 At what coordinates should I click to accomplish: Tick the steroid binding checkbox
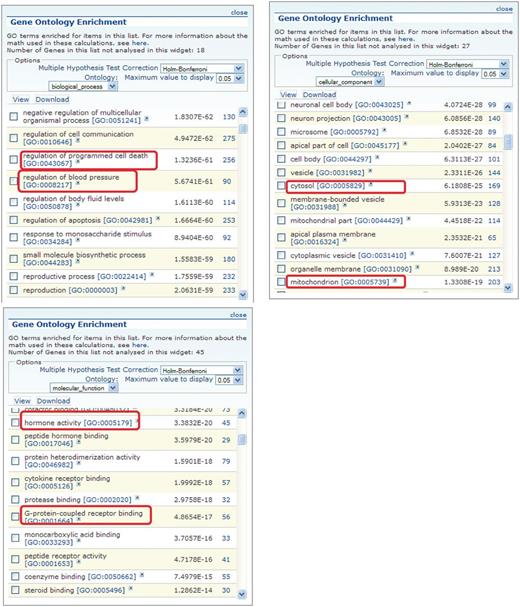click(x=15, y=590)
